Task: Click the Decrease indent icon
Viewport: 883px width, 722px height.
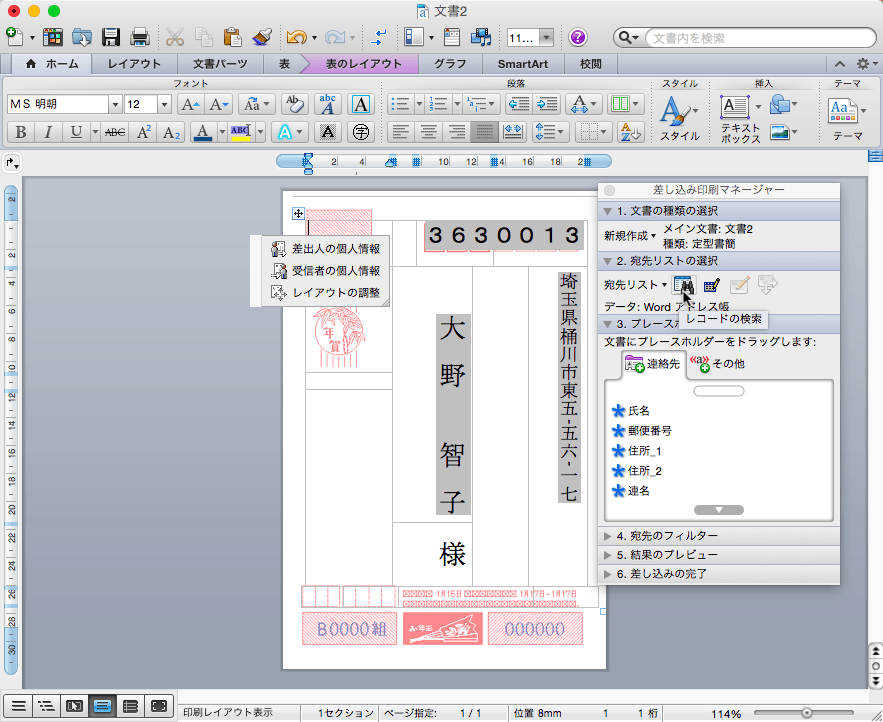Action: point(519,104)
